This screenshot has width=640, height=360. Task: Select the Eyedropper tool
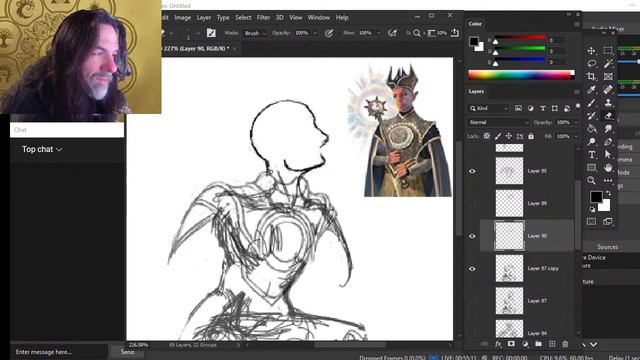pos(591,89)
